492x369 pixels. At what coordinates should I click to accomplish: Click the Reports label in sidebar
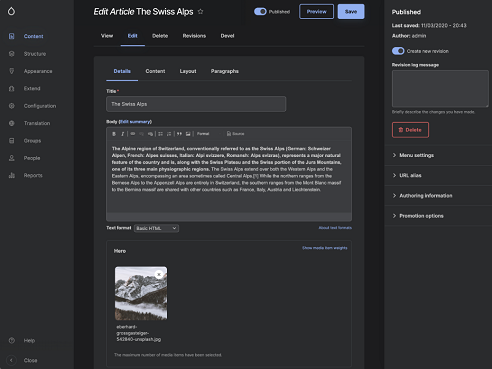(x=33, y=175)
